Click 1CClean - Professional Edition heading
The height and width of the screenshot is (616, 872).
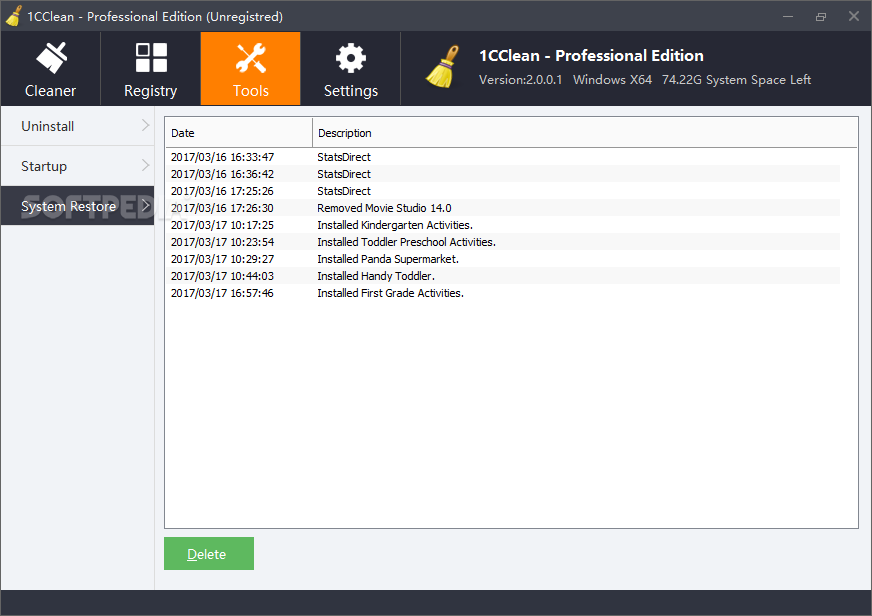point(591,56)
